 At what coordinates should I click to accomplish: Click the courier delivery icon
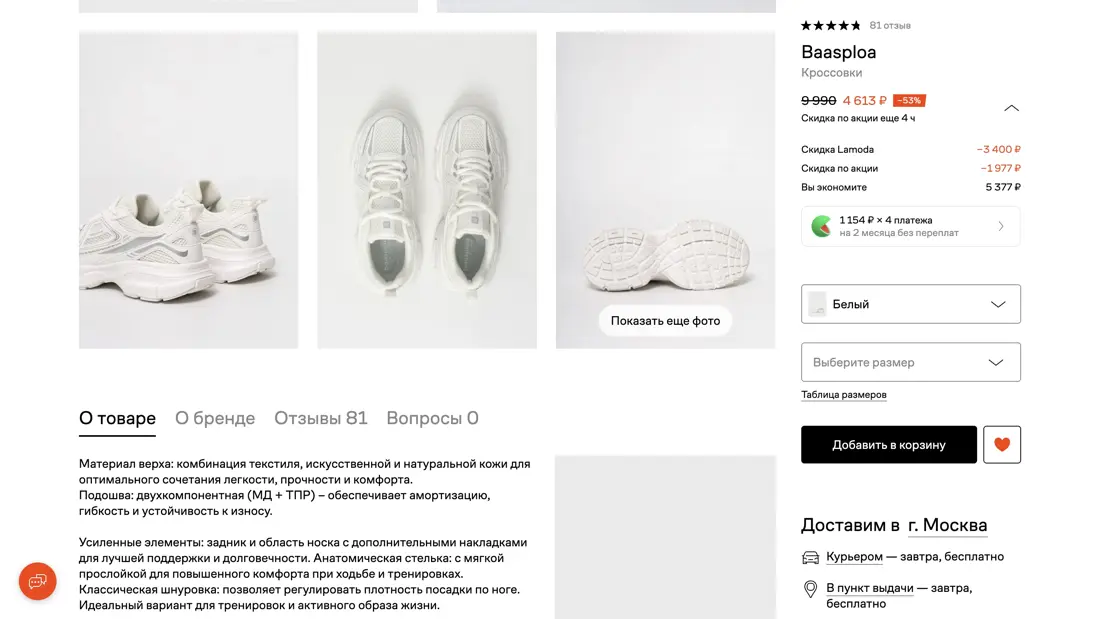pyautogui.click(x=809, y=556)
